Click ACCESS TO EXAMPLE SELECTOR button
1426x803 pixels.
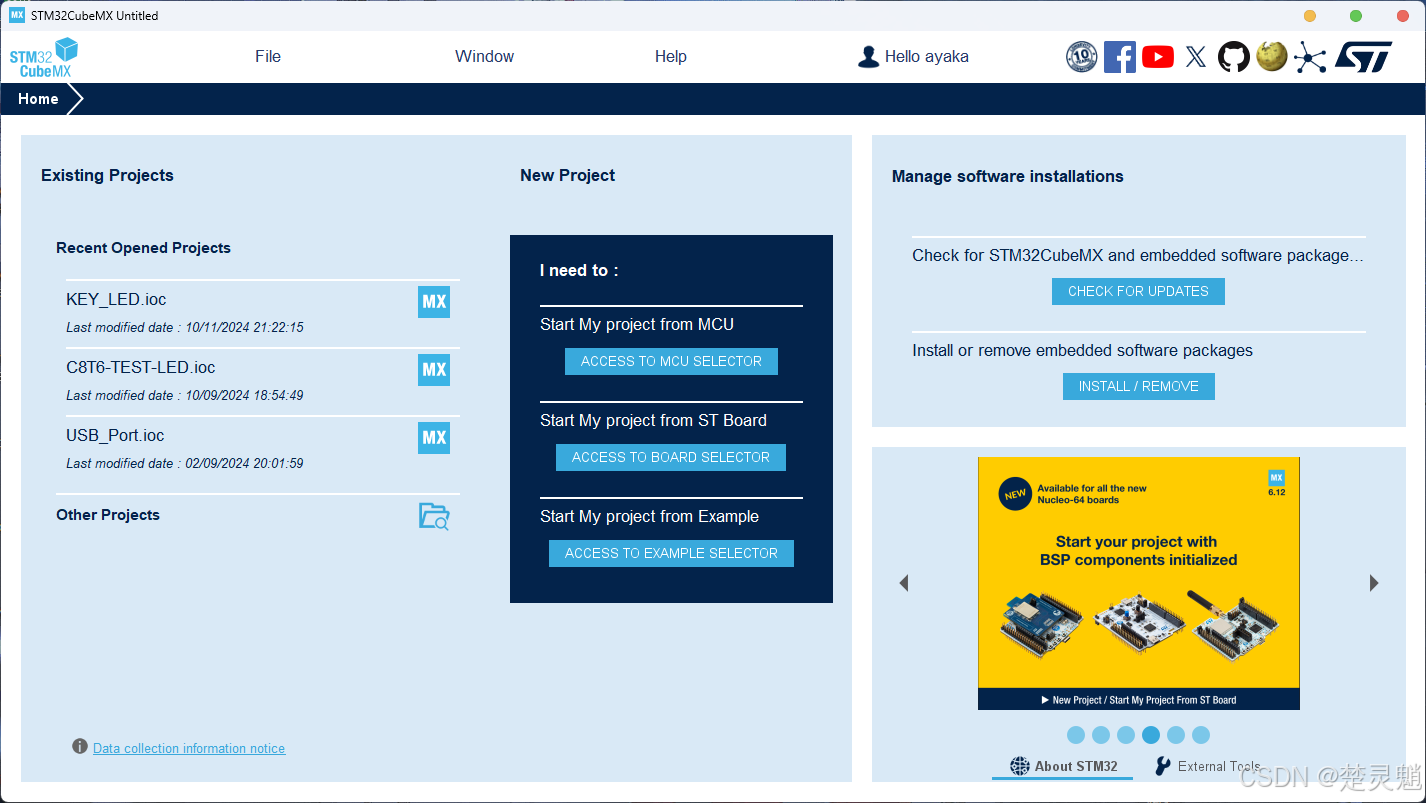tap(671, 553)
